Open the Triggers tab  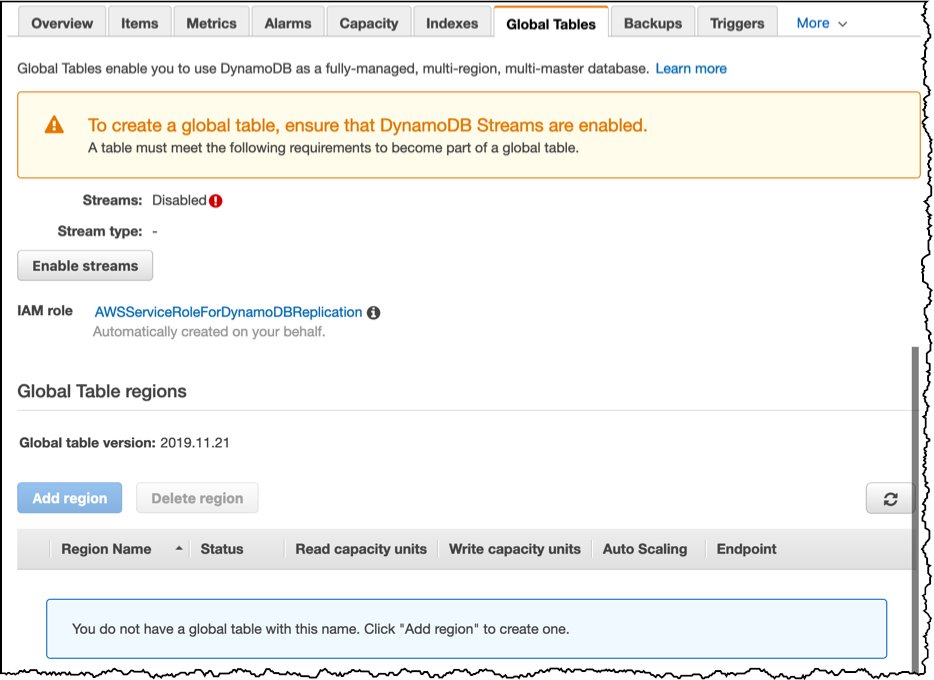pos(737,23)
